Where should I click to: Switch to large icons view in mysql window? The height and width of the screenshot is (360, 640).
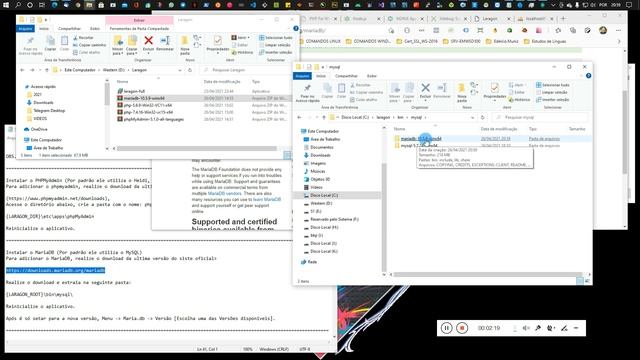(x=587, y=281)
